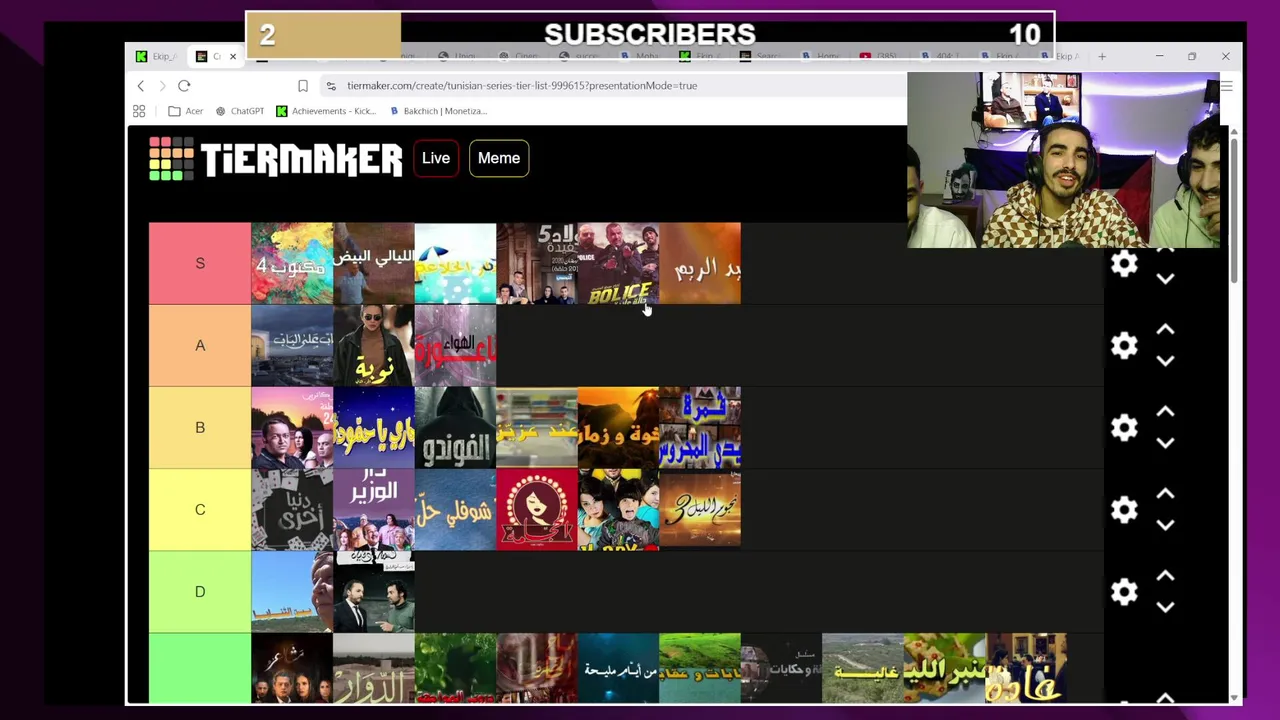The height and width of the screenshot is (720, 1280).
Task: Open settings gear for tier D
Action: coord(1124,592)
